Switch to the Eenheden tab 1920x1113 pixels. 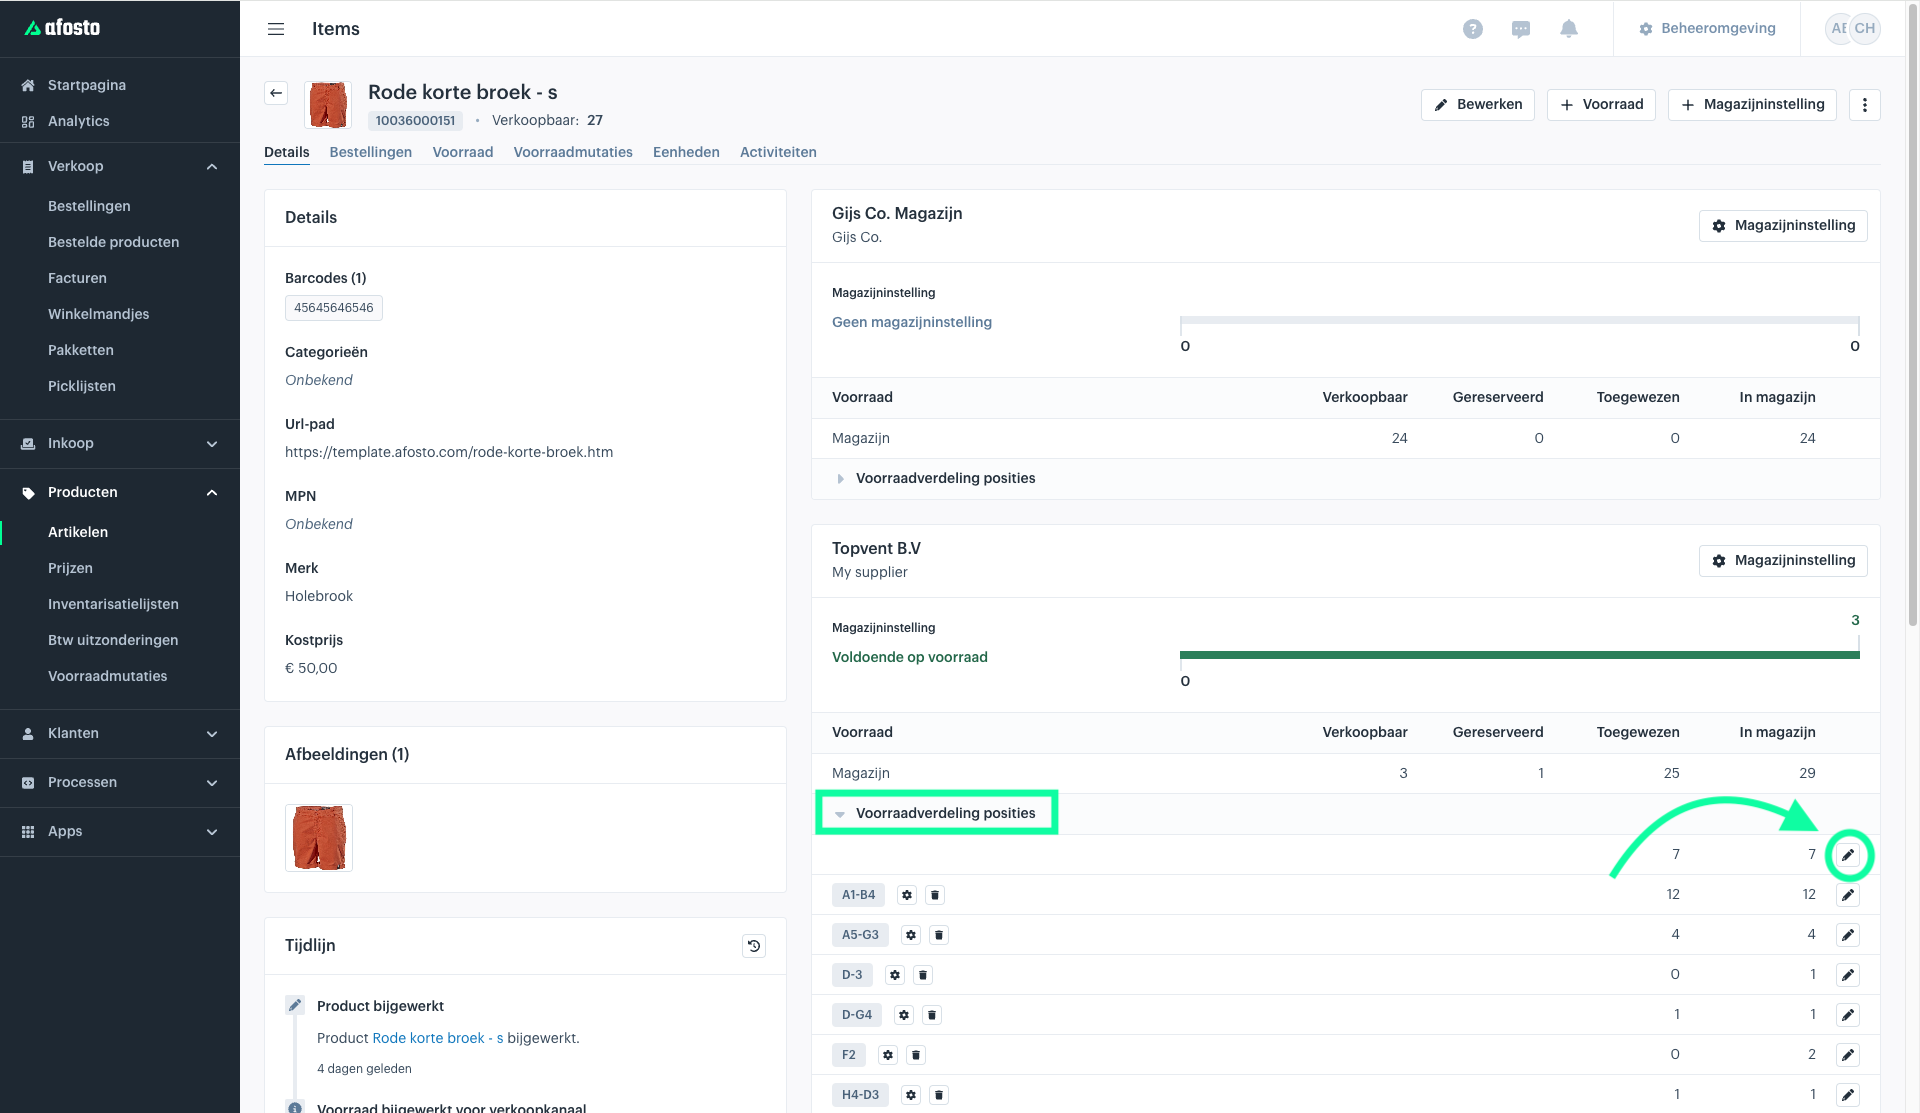pos(686,152)
